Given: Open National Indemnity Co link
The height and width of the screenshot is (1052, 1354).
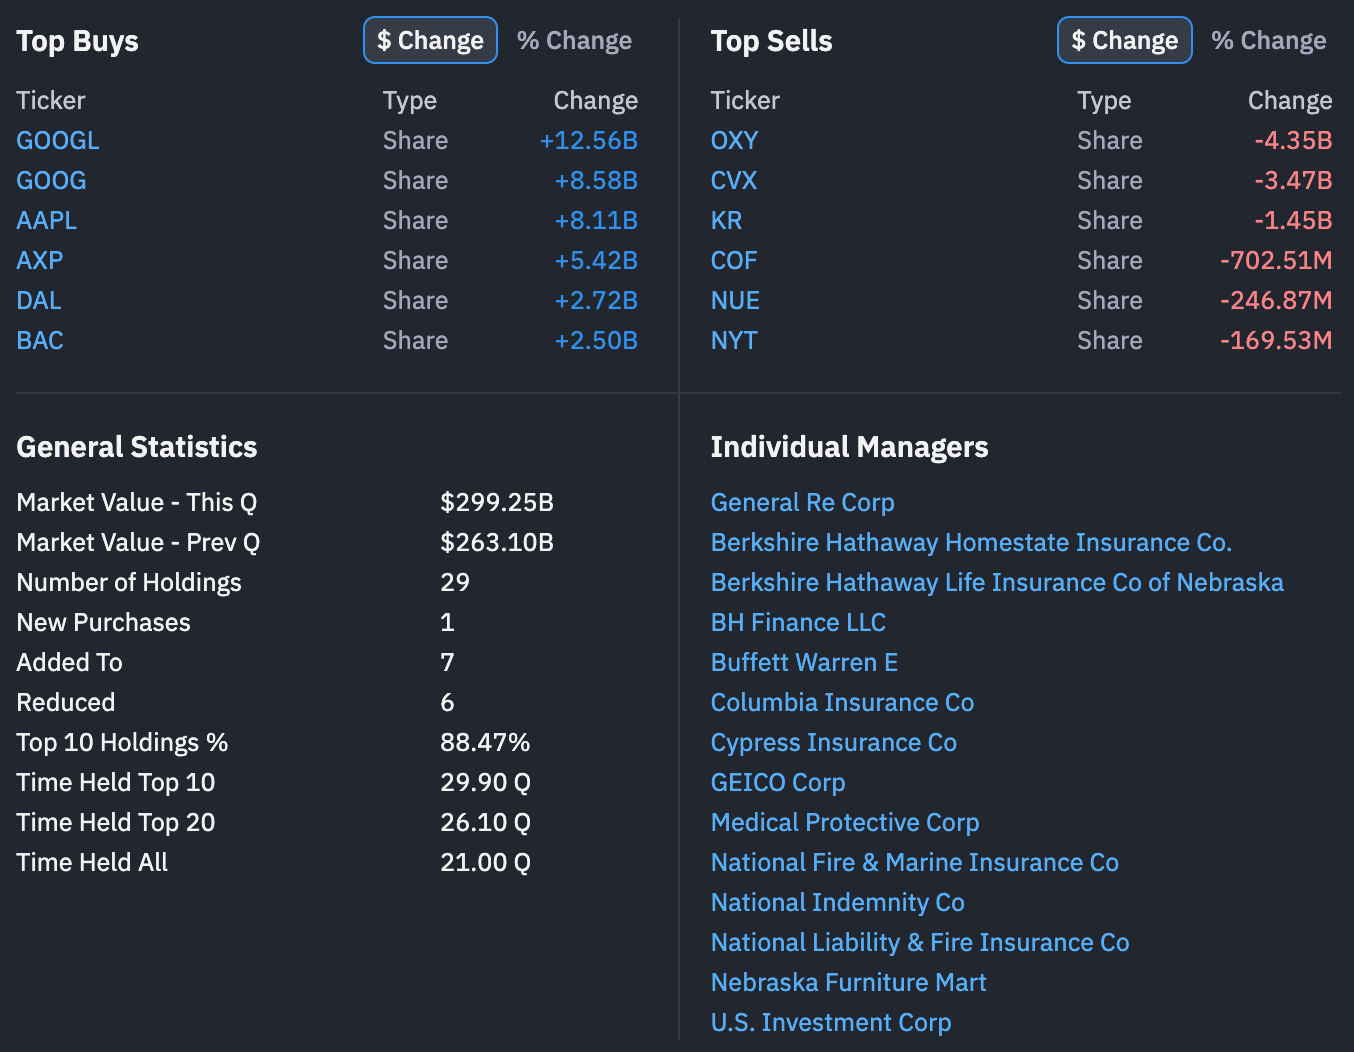Looking at the screenshot, I should point(838,902).
